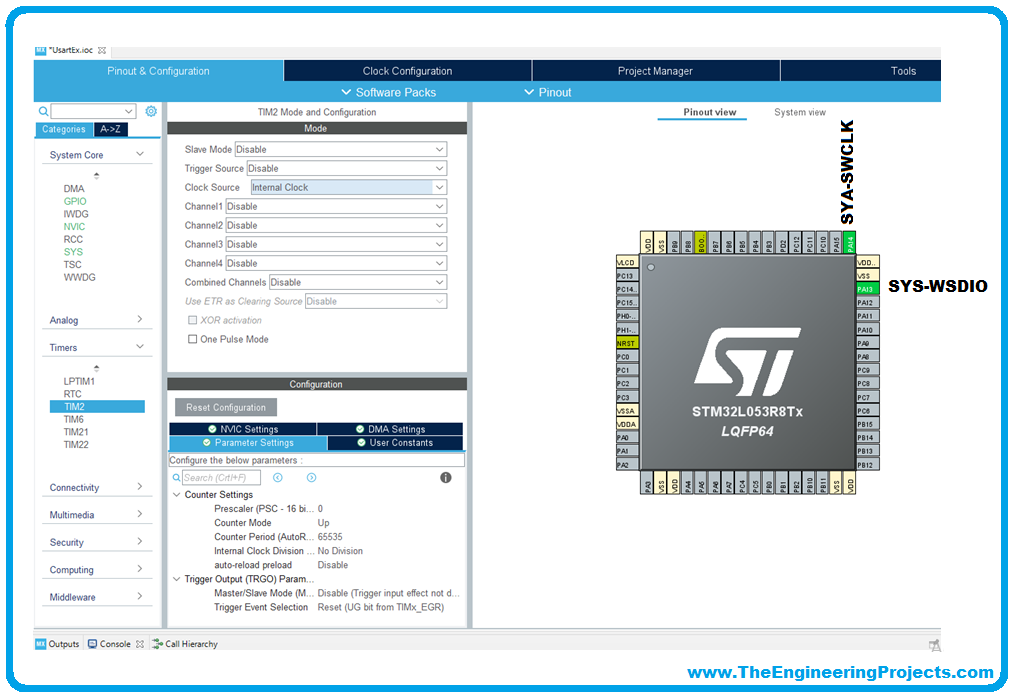Expand the Computing category

tap(97, 569)
